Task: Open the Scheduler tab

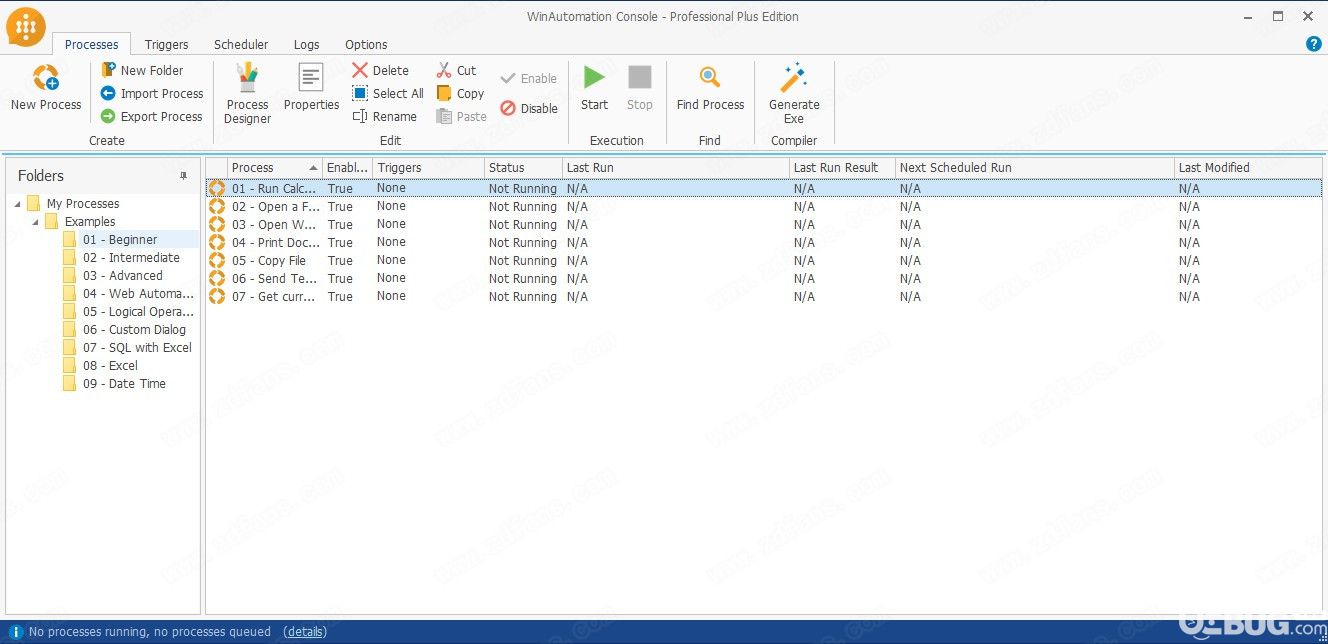Action: point(241,44)
